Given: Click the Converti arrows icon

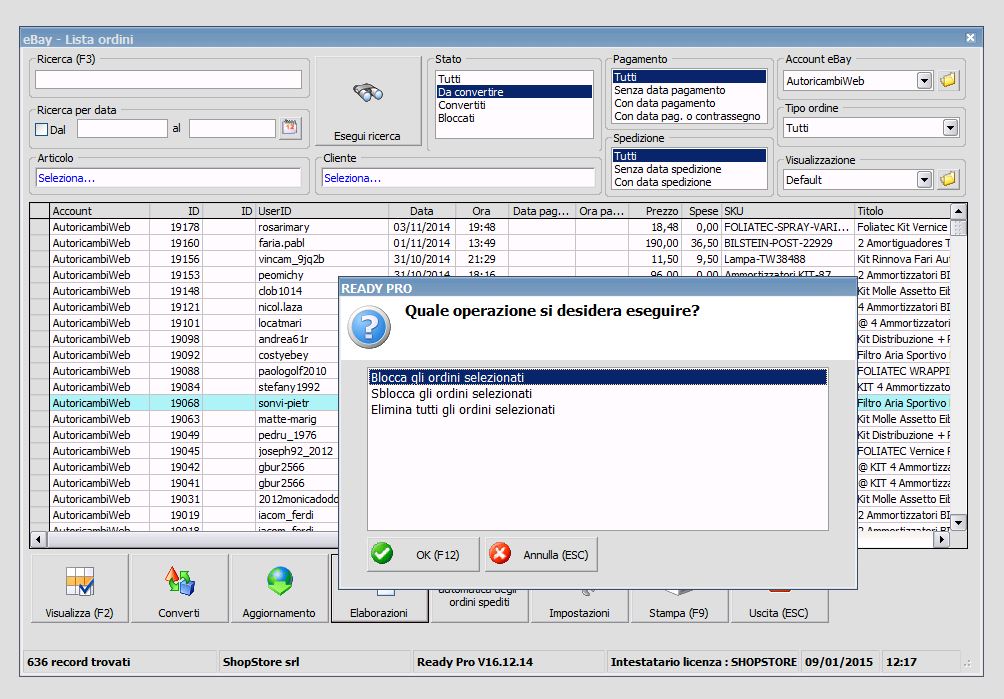Looking at the screenshot, I should tap(179, 583).
